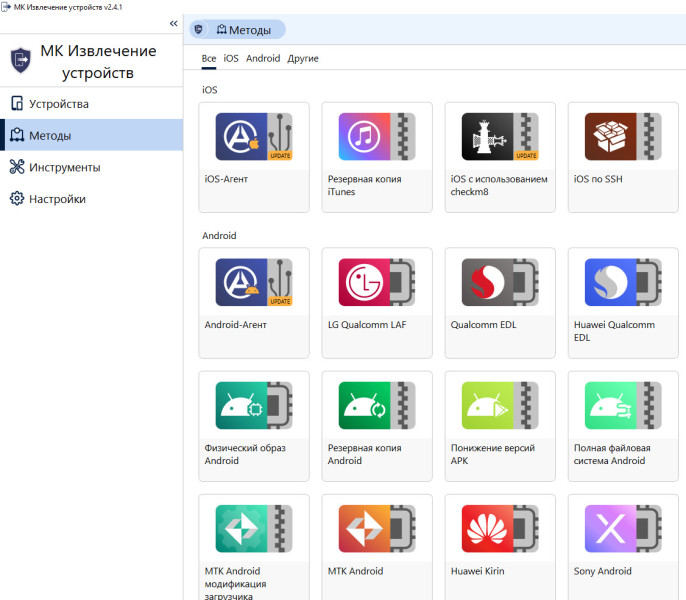
Task: Select the LG Qualcomm LAF icon
Action: point(377,282)
